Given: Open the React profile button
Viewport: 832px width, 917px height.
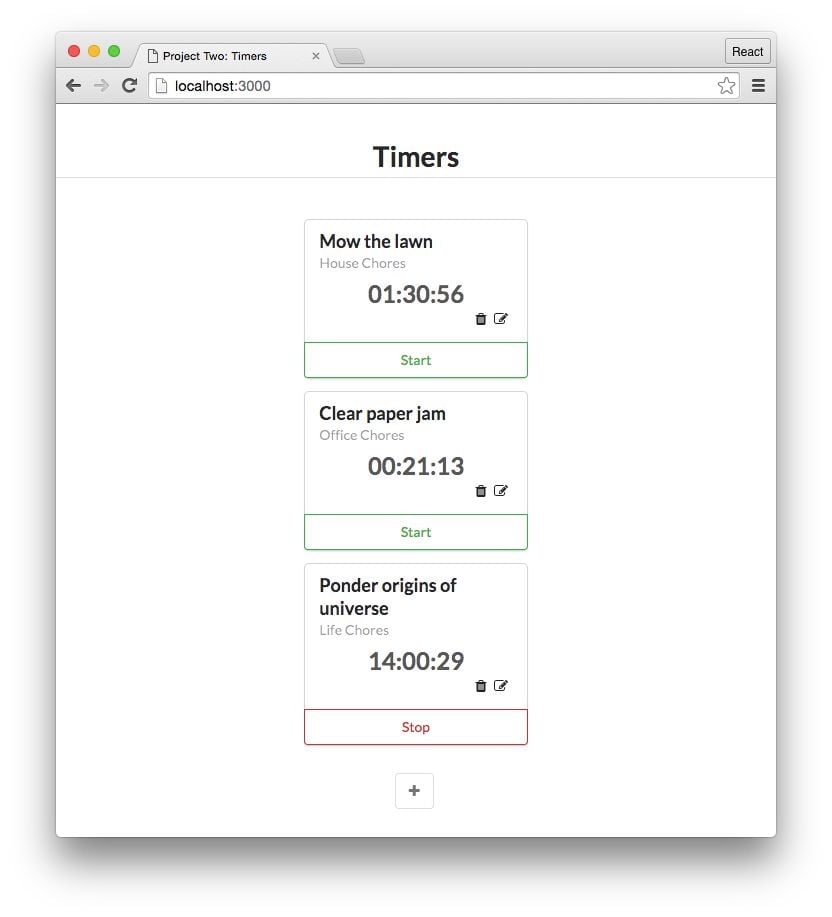Looking at the screenshot, I should [747, 51].
